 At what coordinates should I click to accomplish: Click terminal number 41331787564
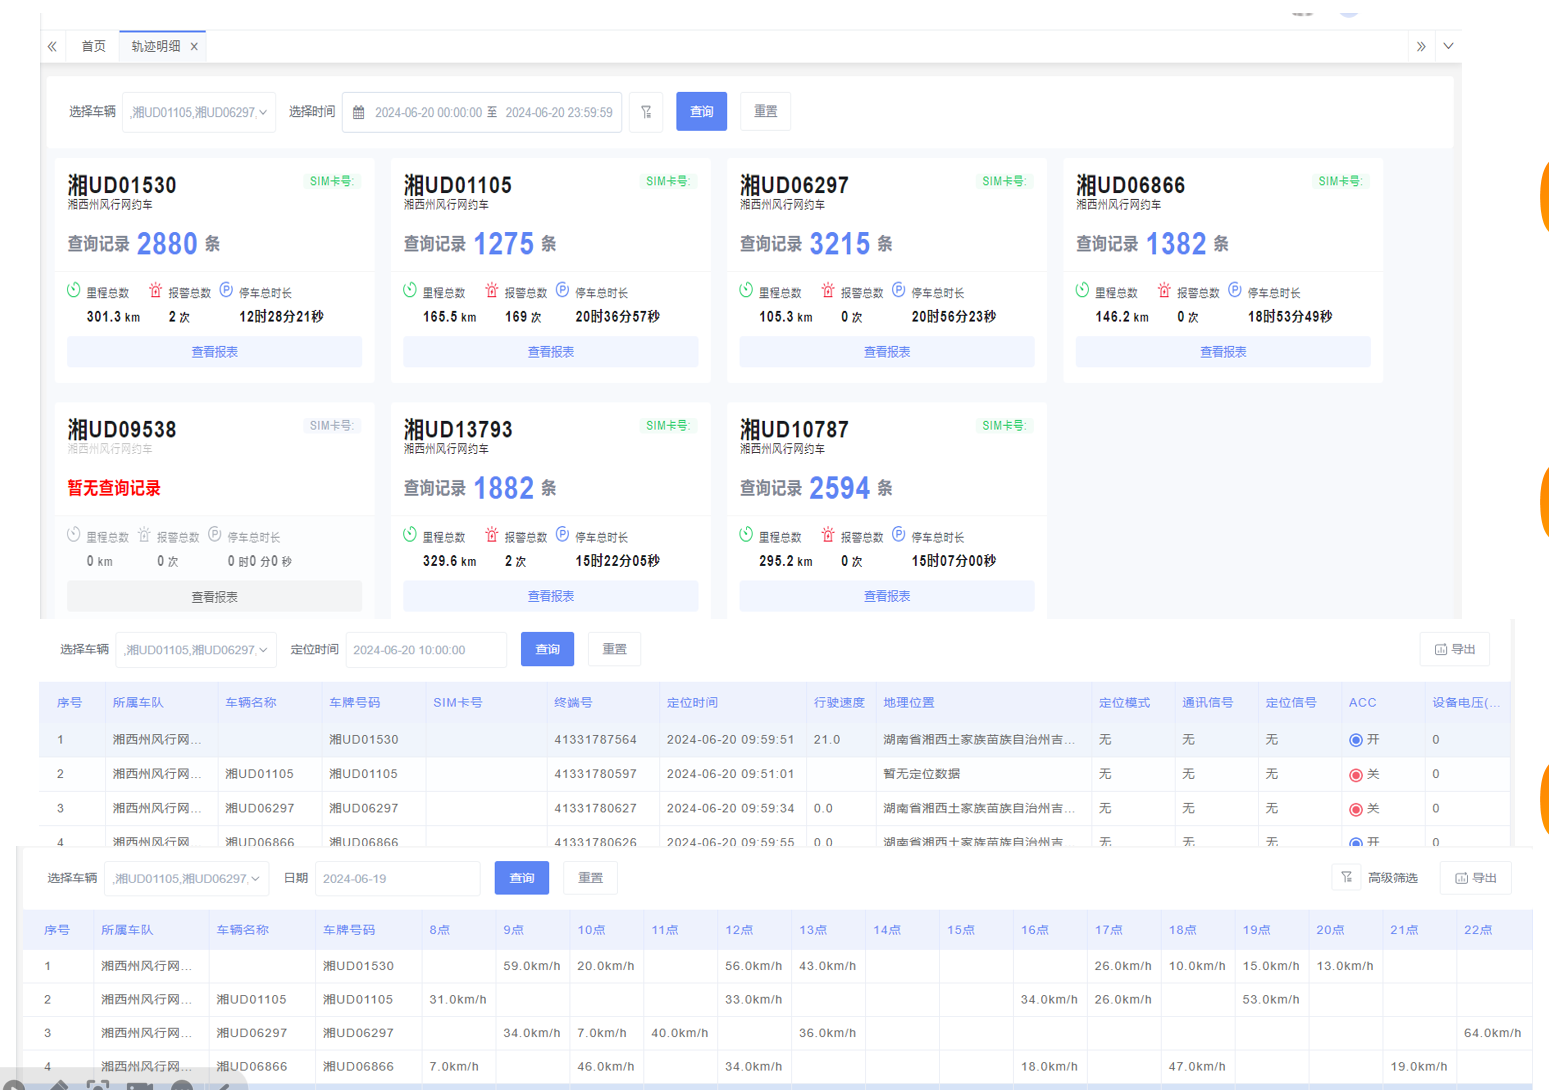595,740
